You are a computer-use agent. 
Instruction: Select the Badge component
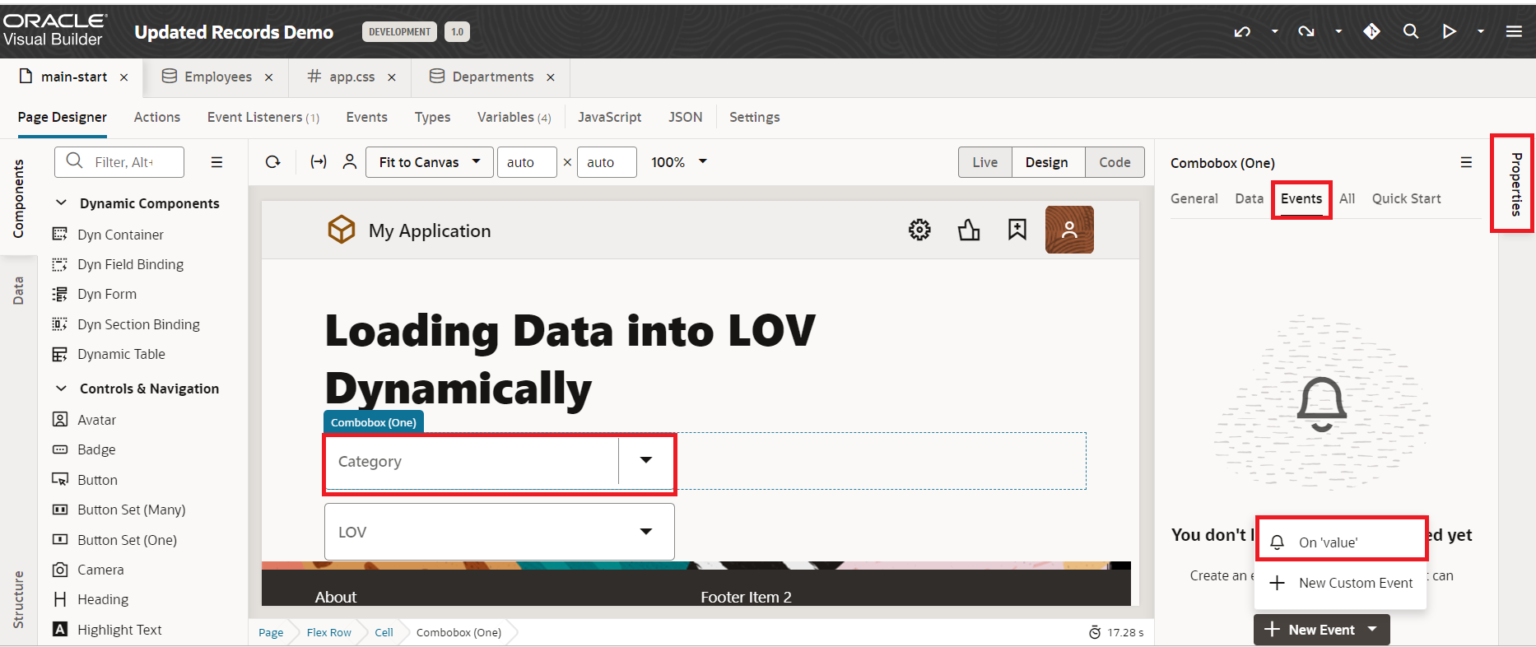coord(96,450)
